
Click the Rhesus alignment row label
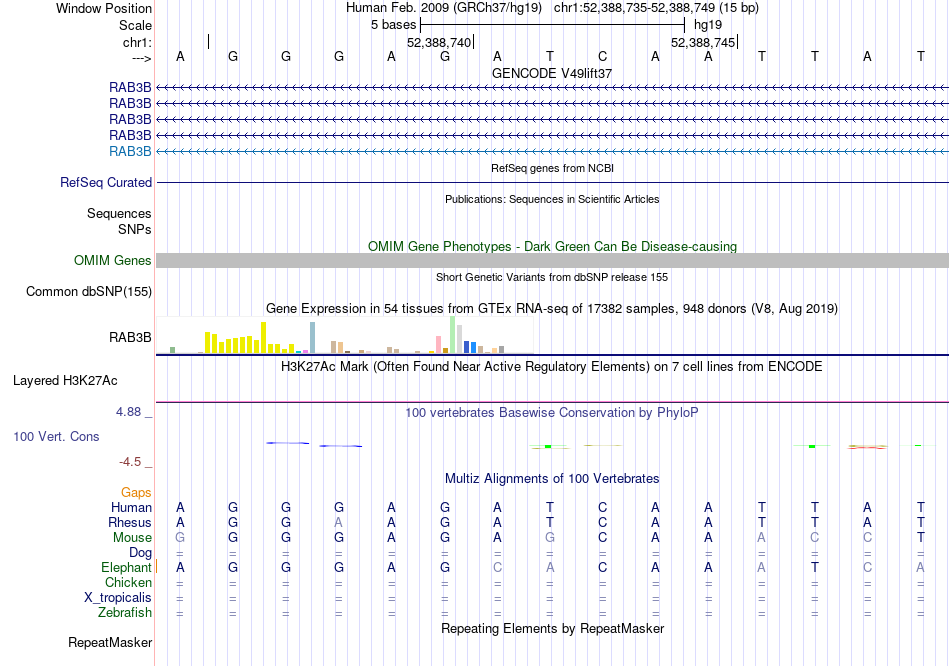coord(130,523)
